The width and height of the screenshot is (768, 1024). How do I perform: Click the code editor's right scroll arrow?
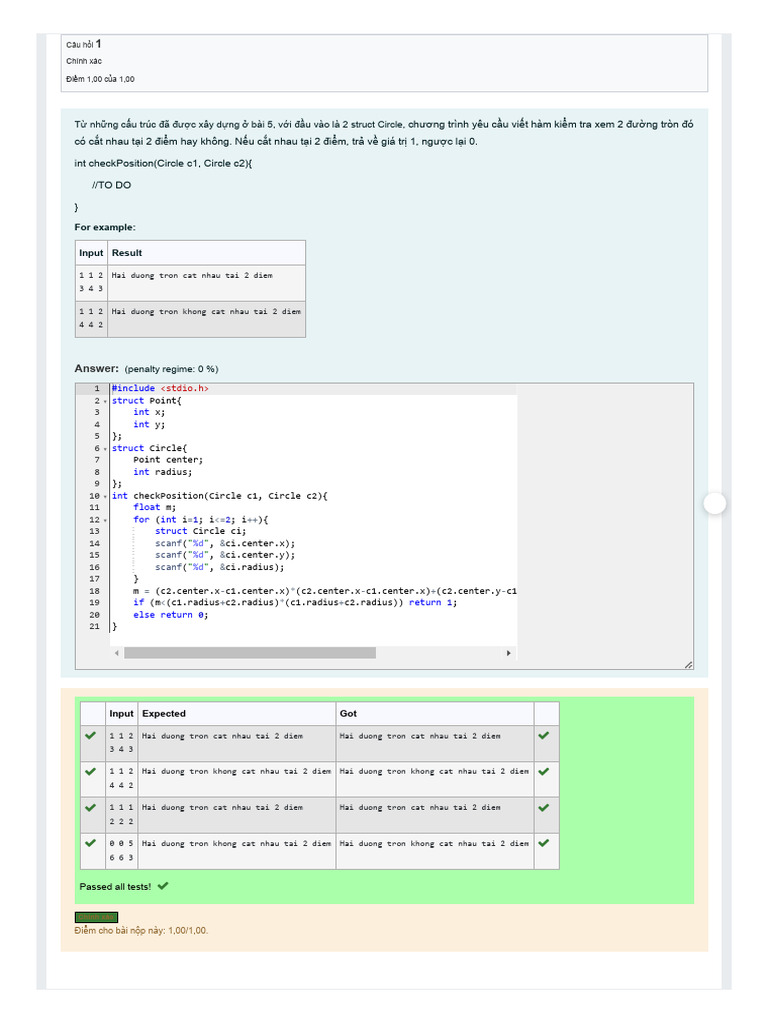[x=508, y=653]
